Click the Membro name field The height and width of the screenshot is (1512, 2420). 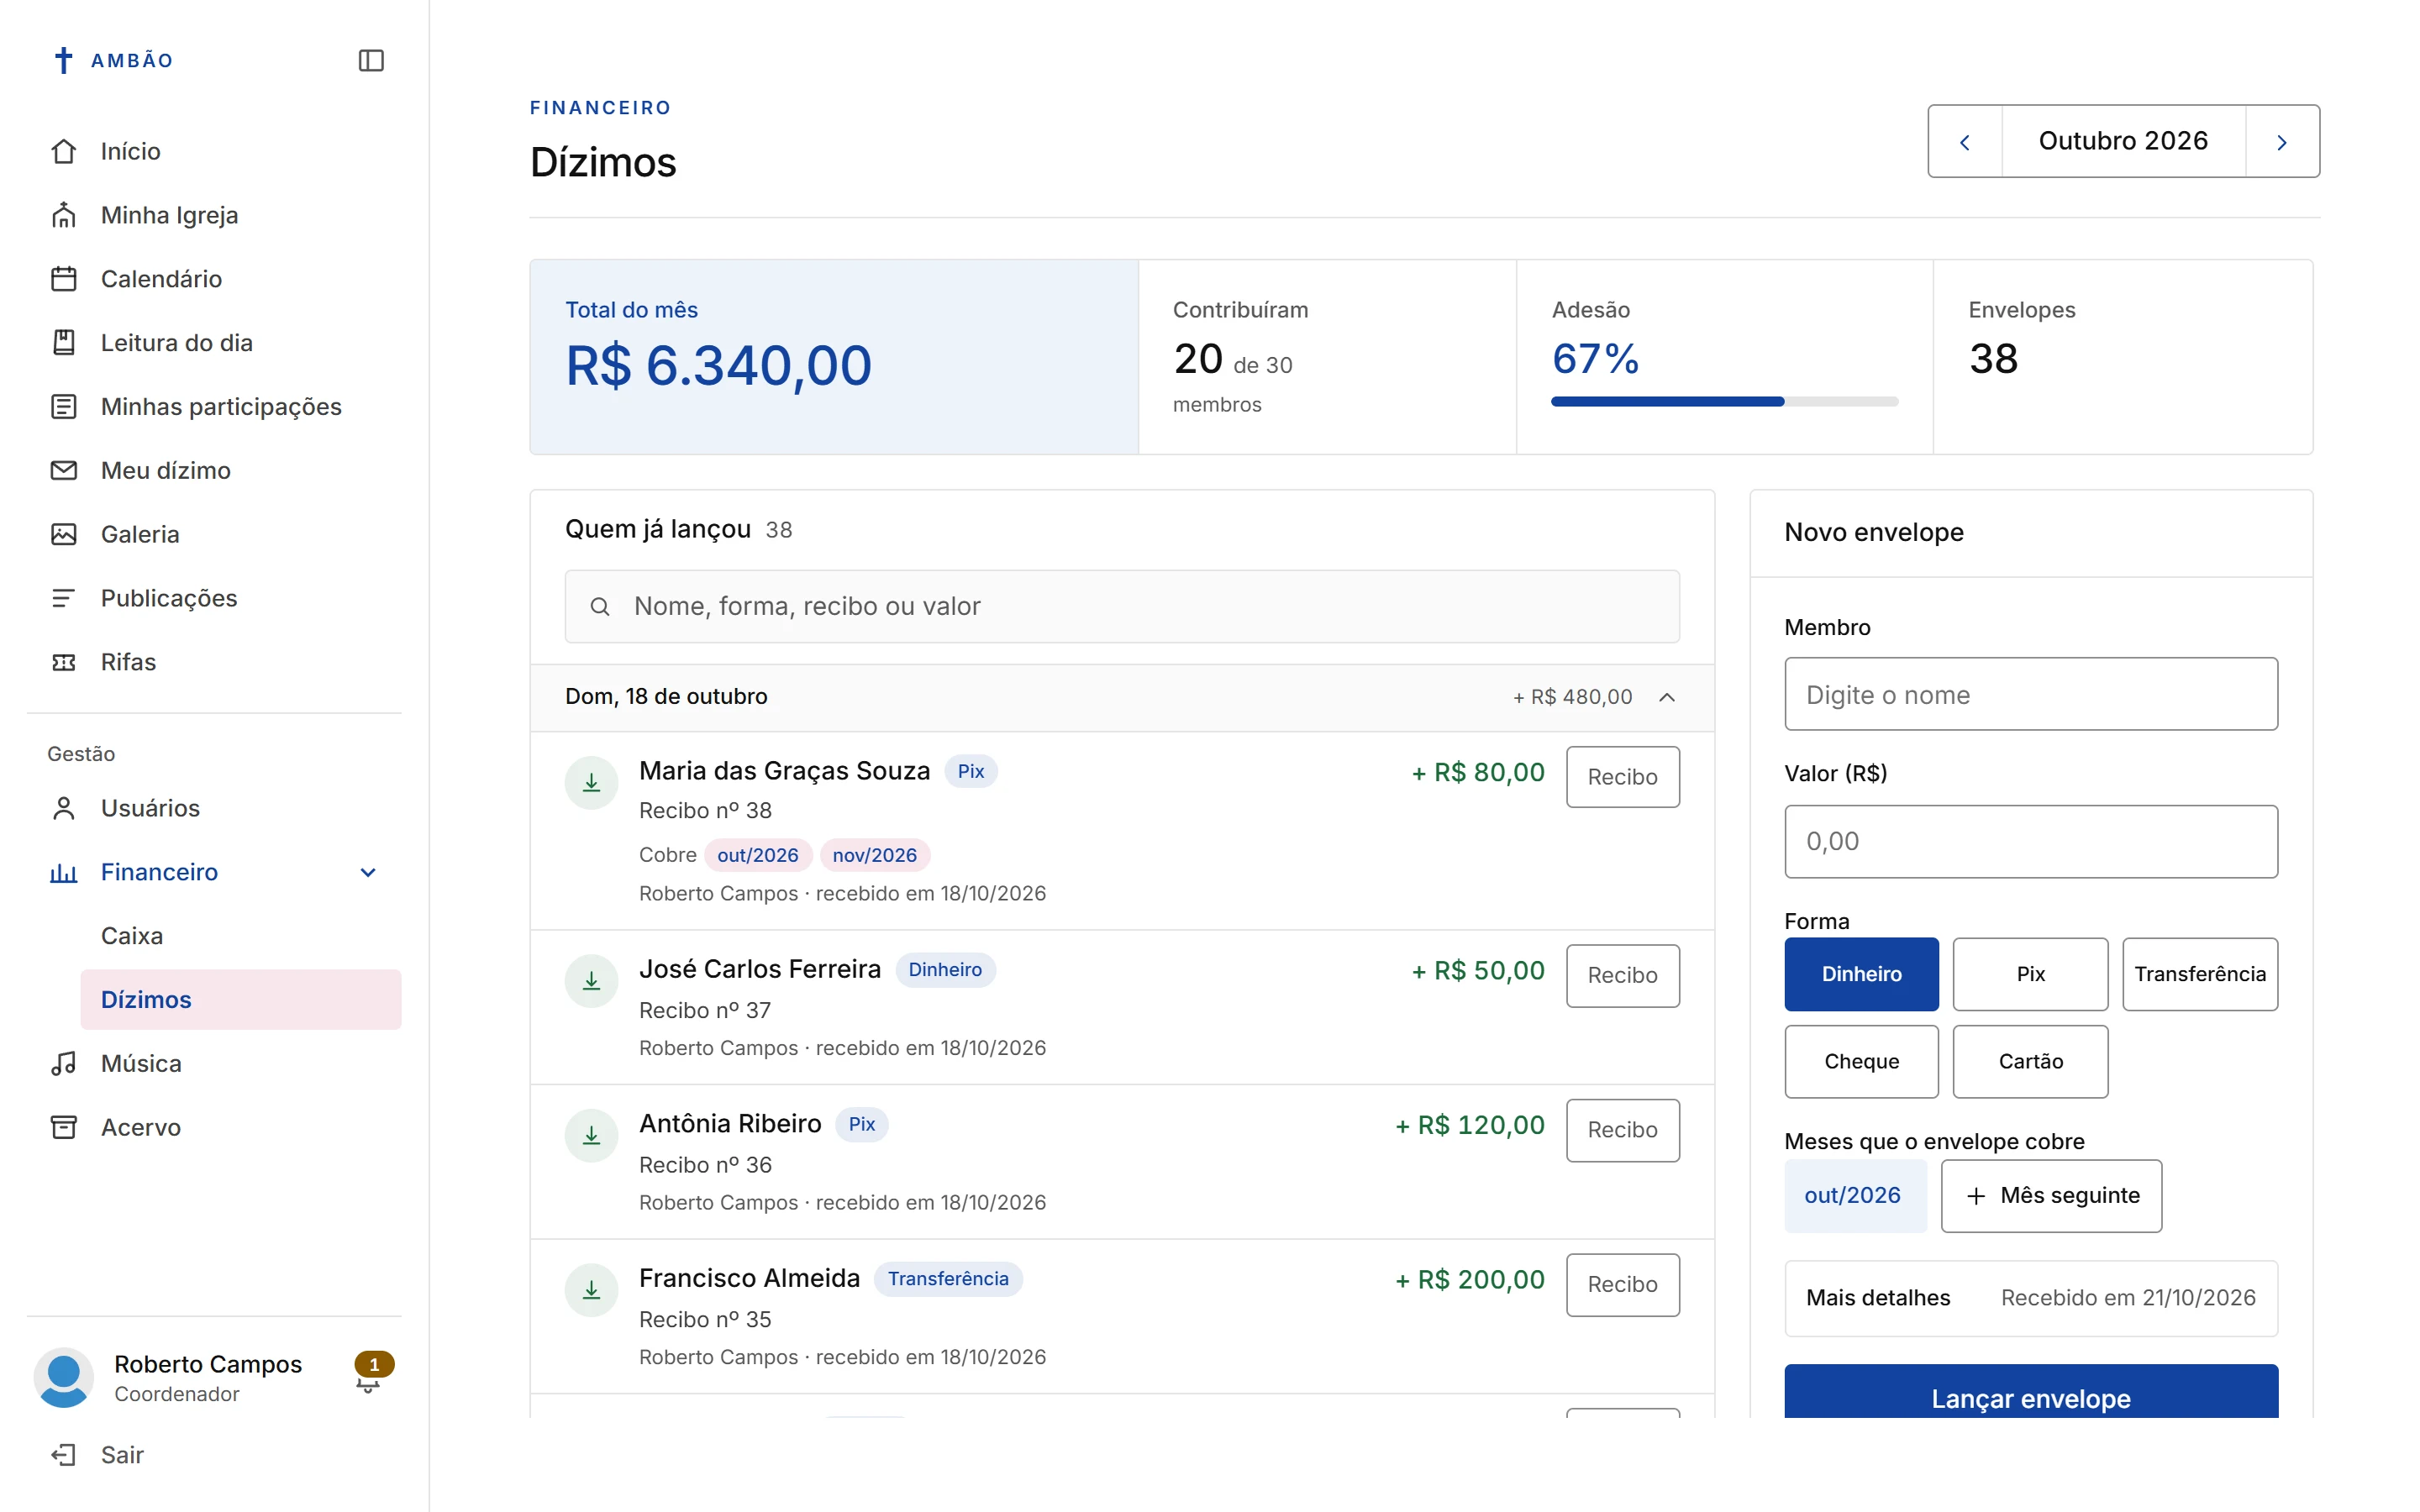point(2031,694)
